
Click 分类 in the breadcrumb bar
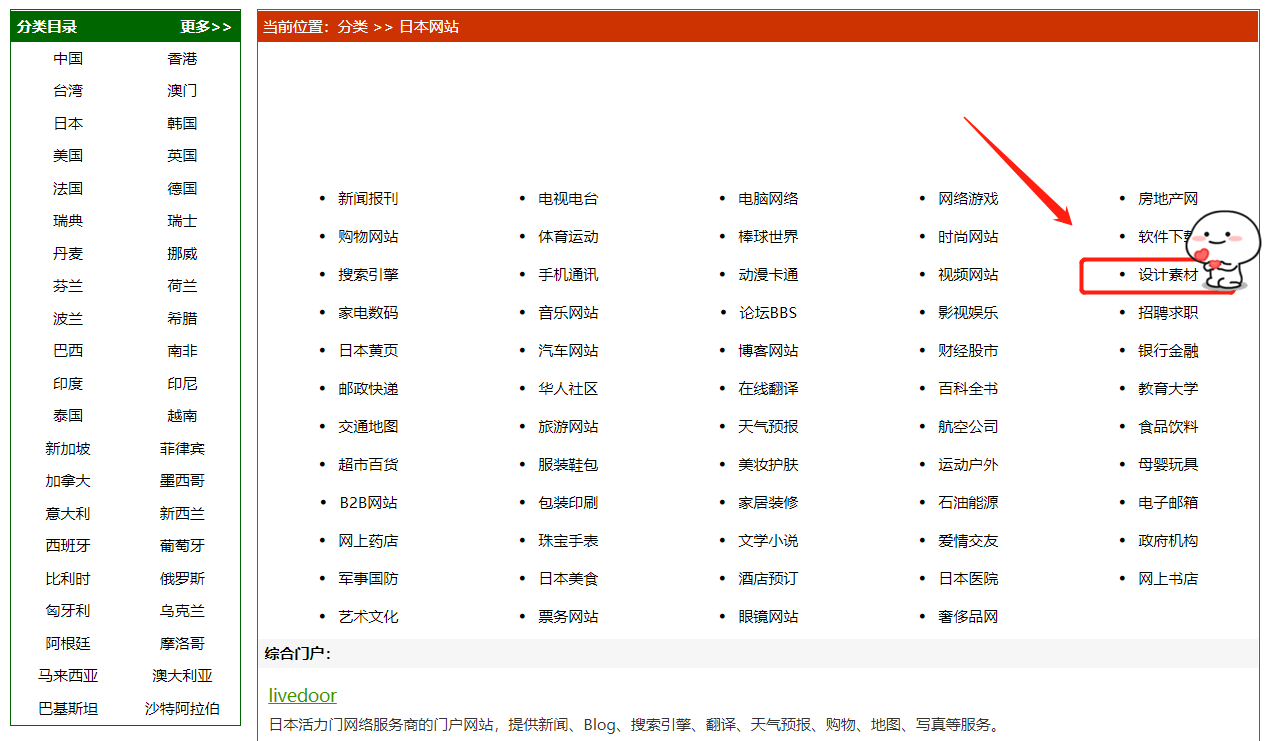pyautogui.click(x=352, y=27)
